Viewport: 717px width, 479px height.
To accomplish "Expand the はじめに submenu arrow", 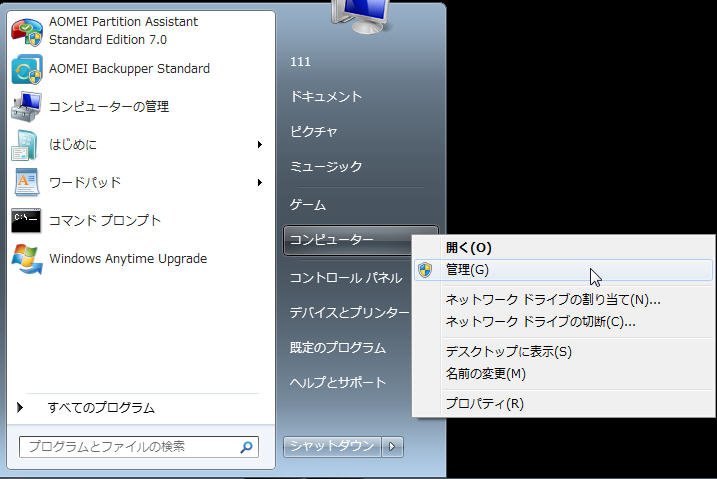I will (260, 145).
